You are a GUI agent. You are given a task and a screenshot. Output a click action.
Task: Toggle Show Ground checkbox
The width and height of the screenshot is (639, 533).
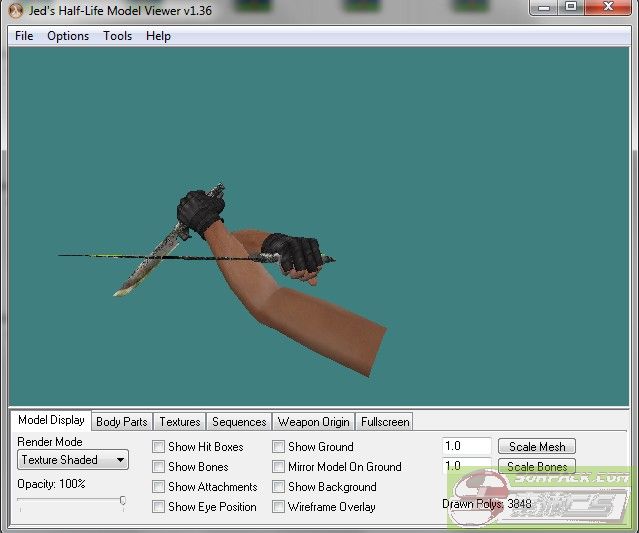(279, 447)
